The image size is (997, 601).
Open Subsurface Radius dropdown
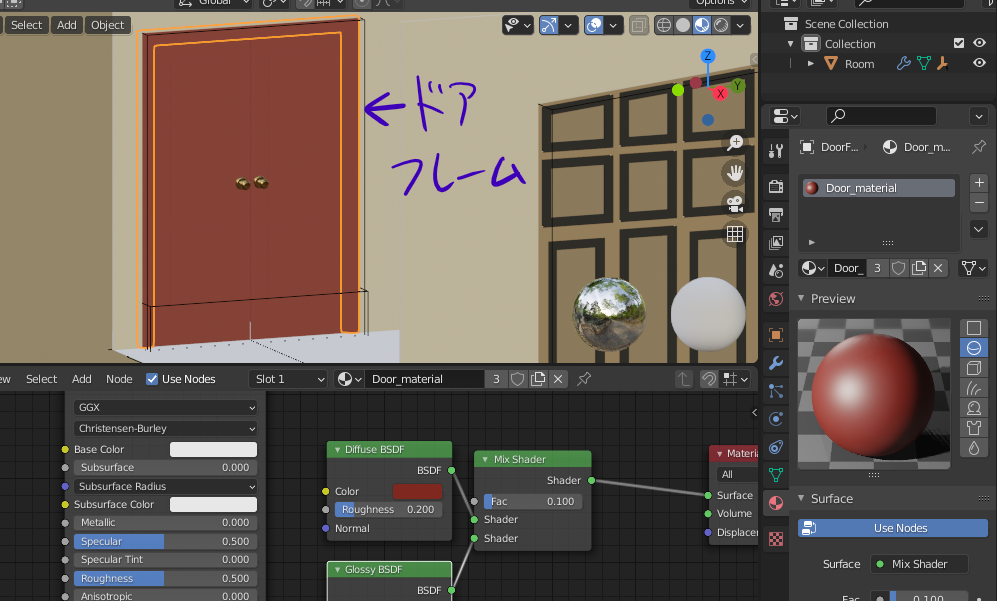click(165, 487)
